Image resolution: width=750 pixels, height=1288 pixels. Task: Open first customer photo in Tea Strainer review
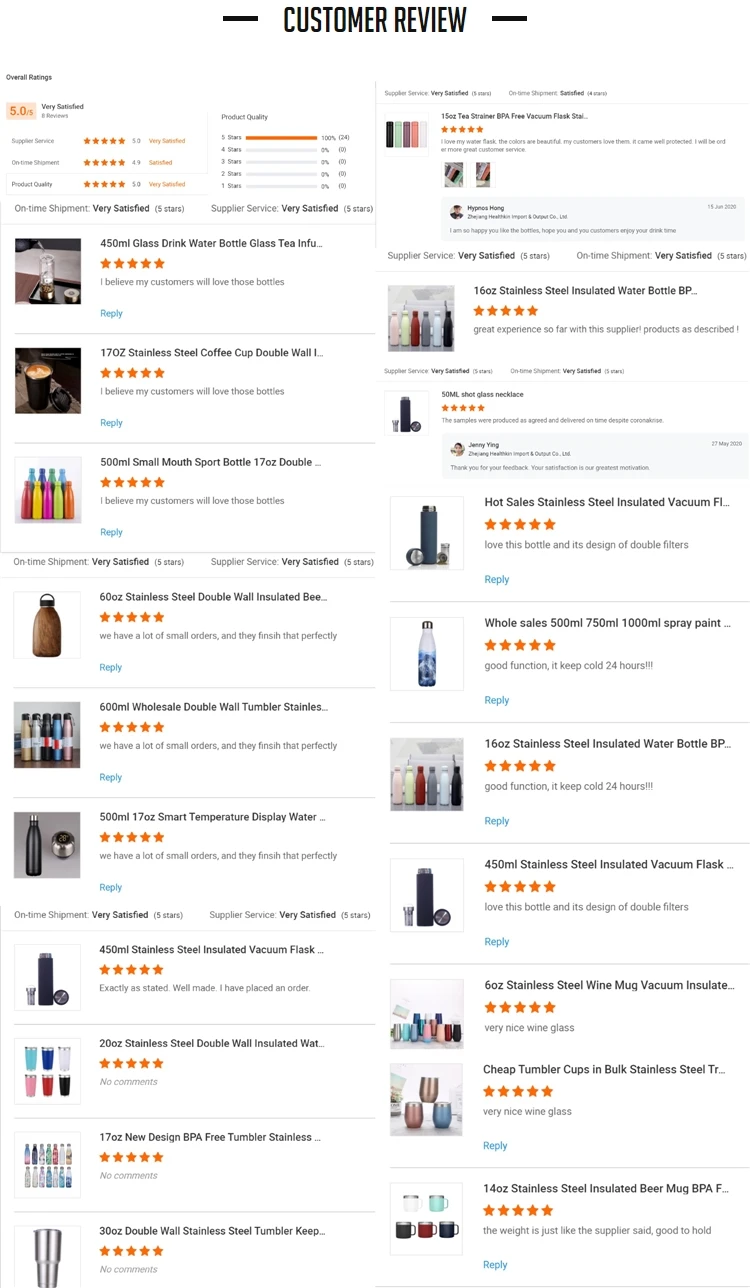pyautogui.click(x=454, y=175)
